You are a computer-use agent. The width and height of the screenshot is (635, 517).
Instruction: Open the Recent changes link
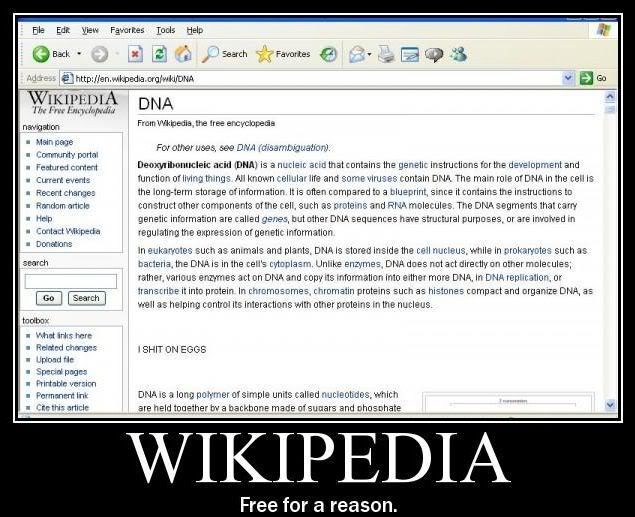click(x=66, y=193)
